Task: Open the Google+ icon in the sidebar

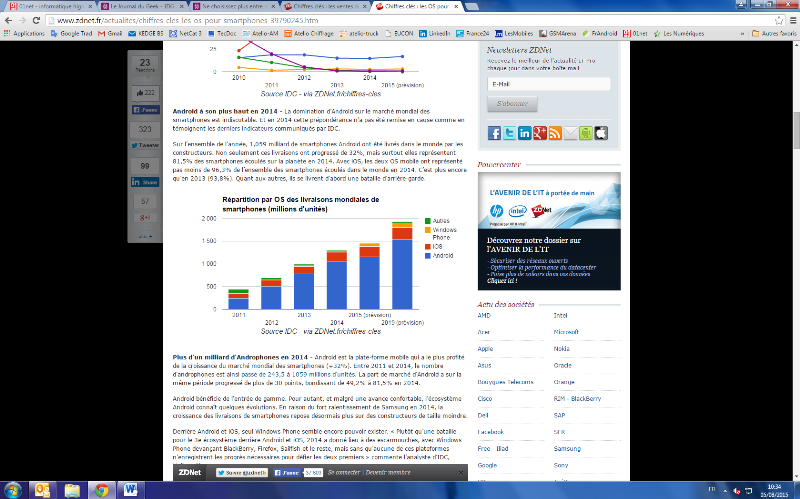Action: [x=540, y=133]
